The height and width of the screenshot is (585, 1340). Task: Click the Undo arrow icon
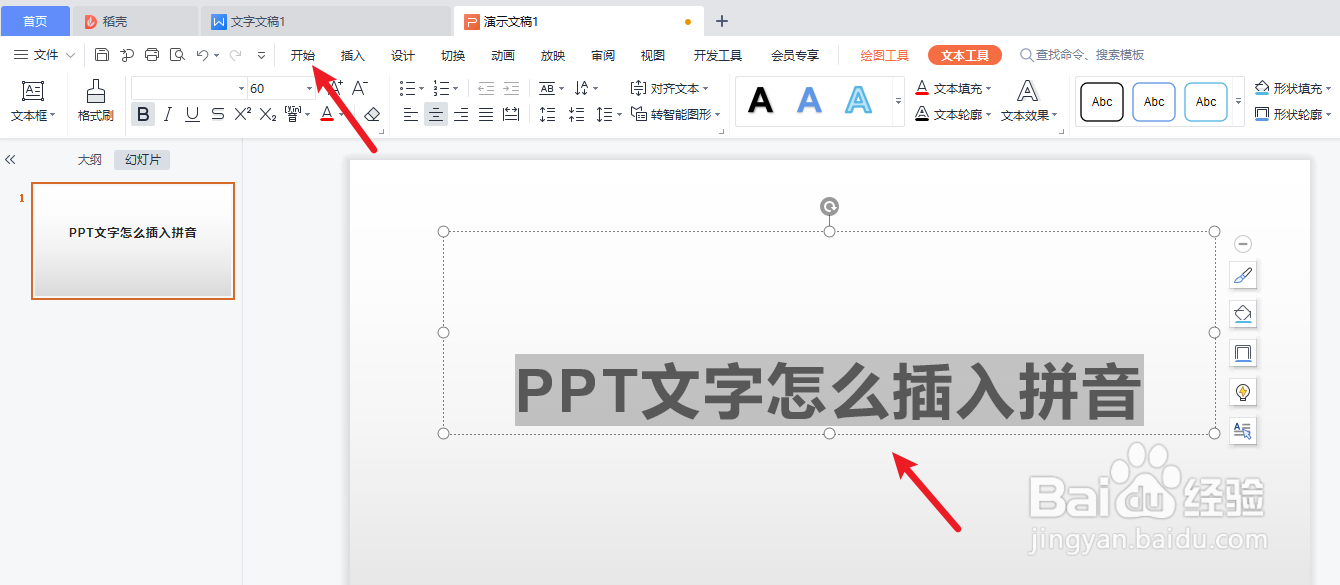[202, 55]
